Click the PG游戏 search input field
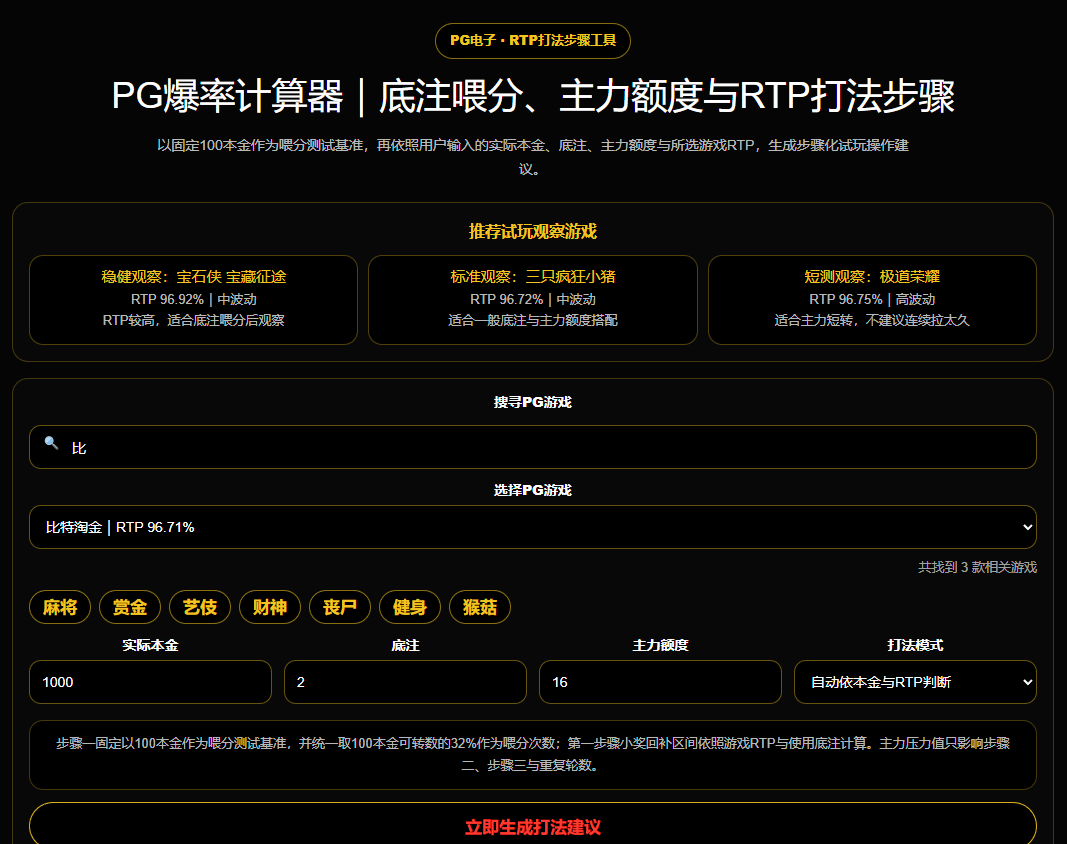The height and width of the screenshot is (844, 1067). tap(533, 447)
